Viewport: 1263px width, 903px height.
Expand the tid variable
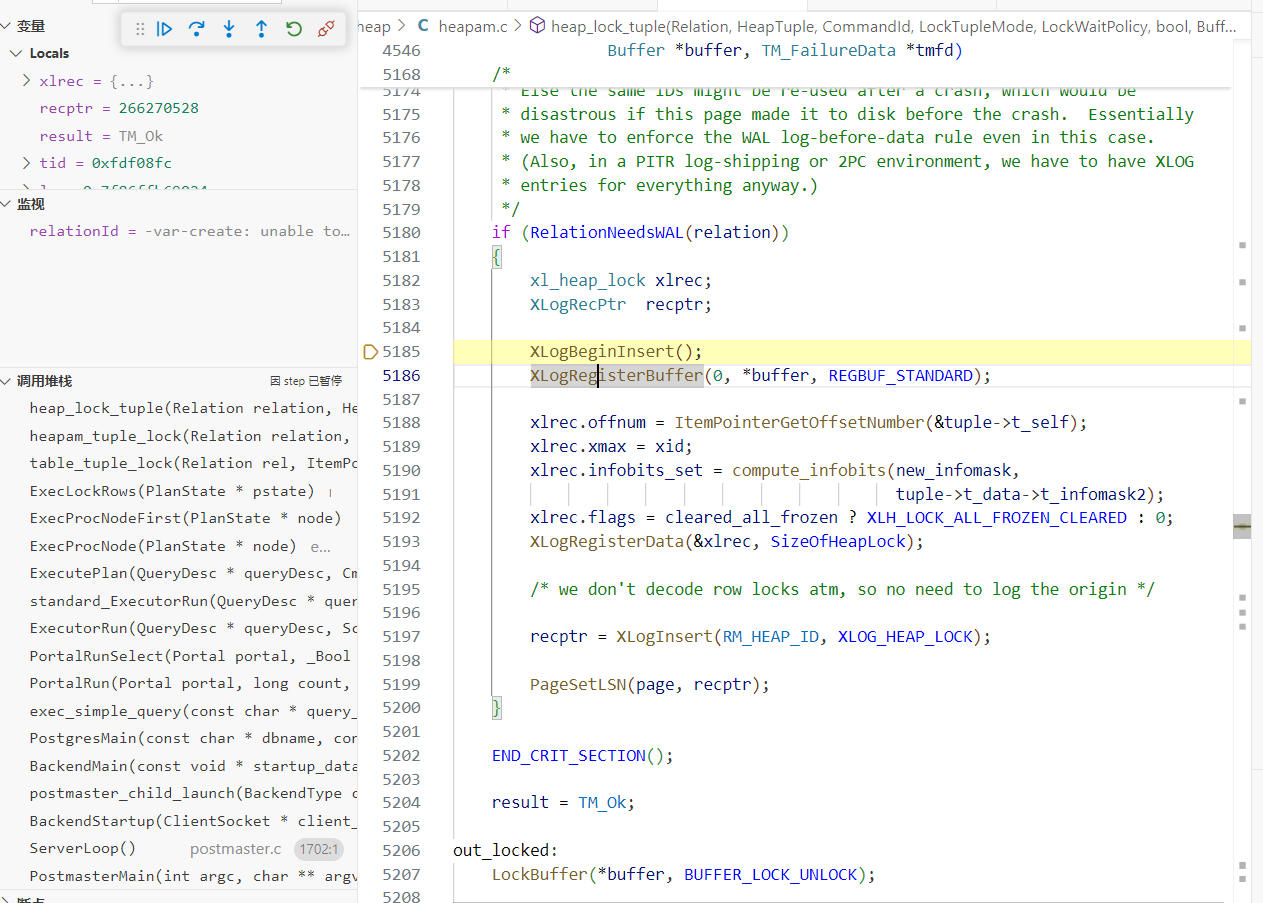click(x=27, y=162)
